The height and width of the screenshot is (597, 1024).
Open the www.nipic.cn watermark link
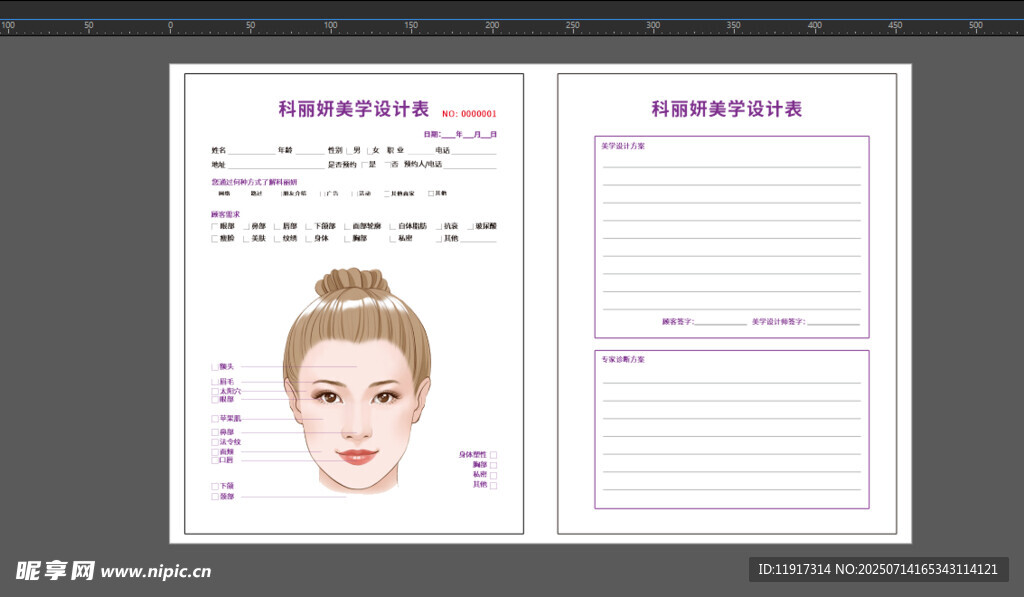156,572
